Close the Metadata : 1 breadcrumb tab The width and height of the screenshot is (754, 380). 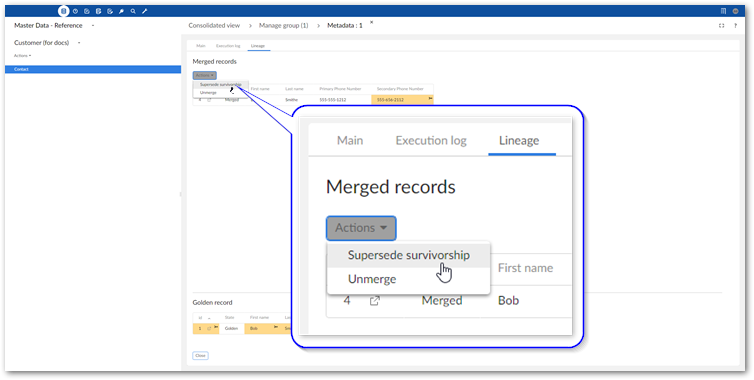[371, 22]
